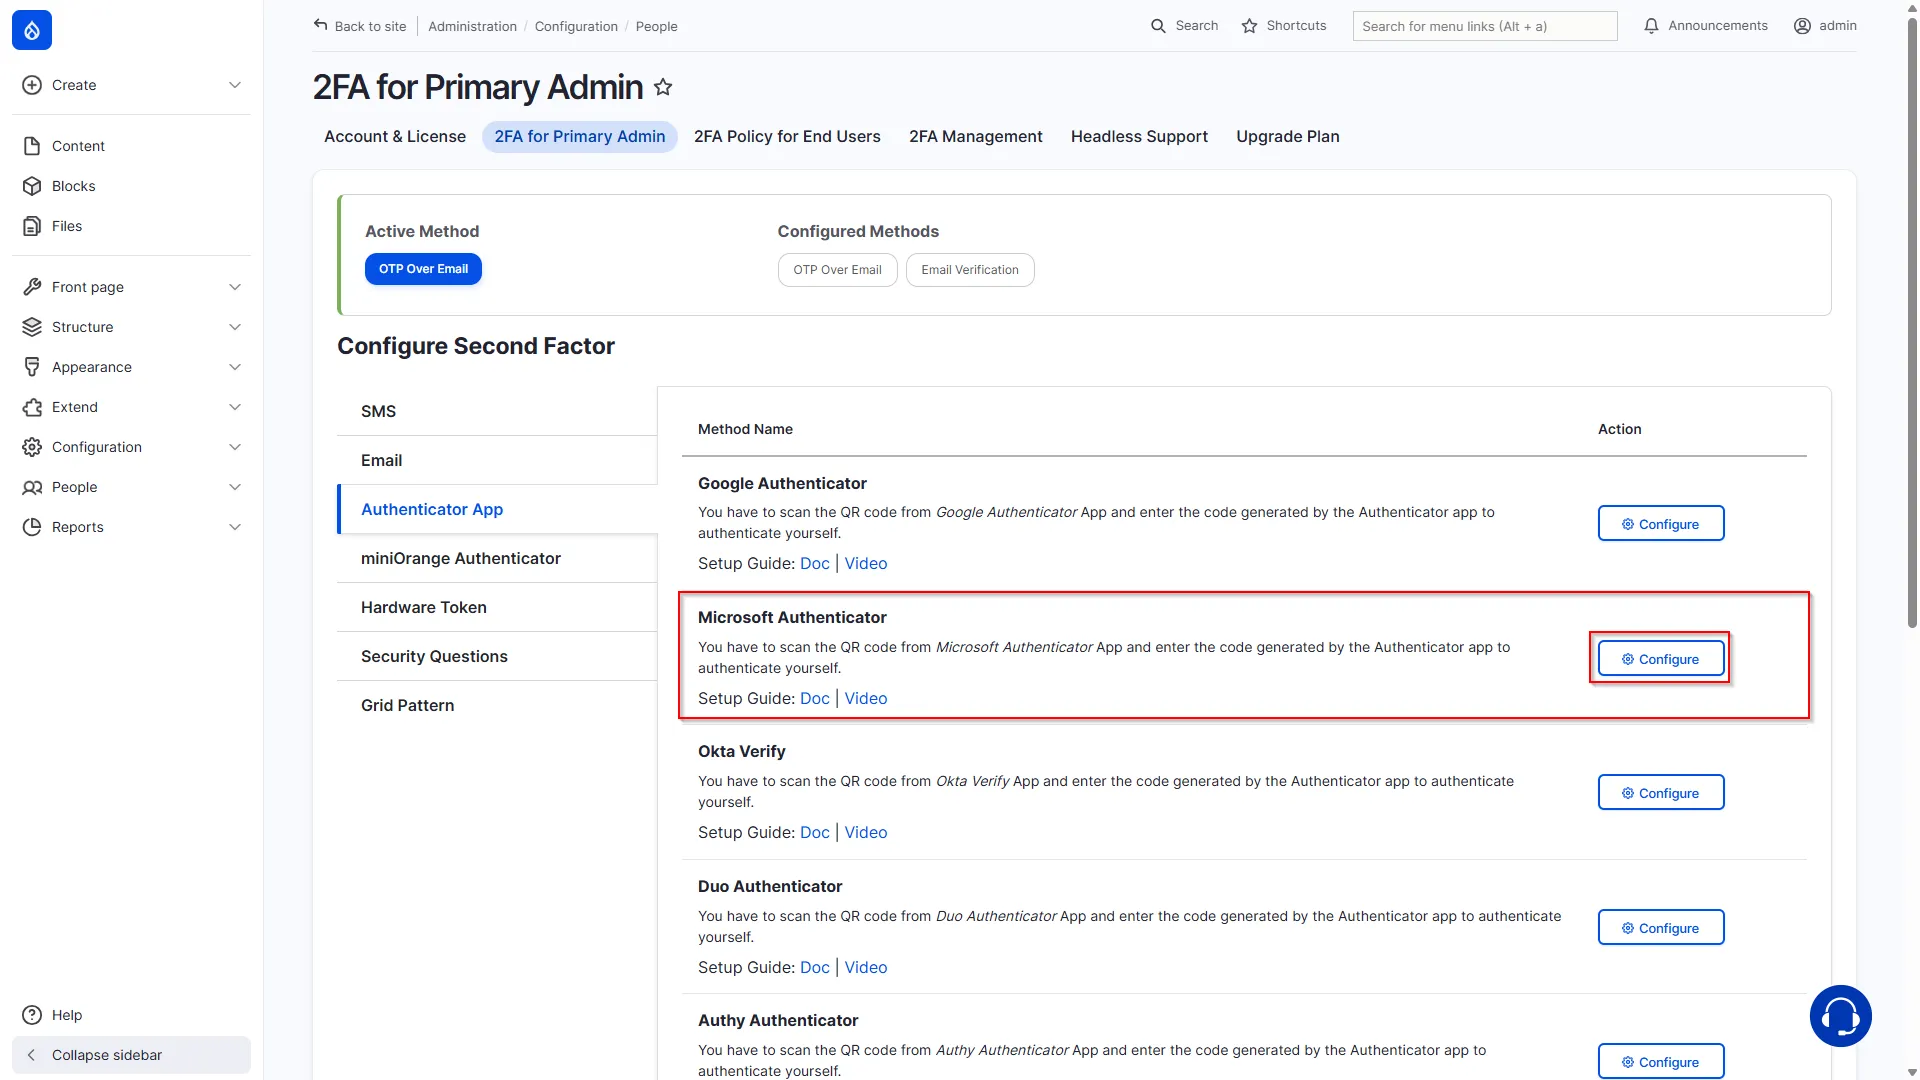Click the Structure layers icon
The width and height of the screenshot is (1920, 1080).
[x=32, y=327]
